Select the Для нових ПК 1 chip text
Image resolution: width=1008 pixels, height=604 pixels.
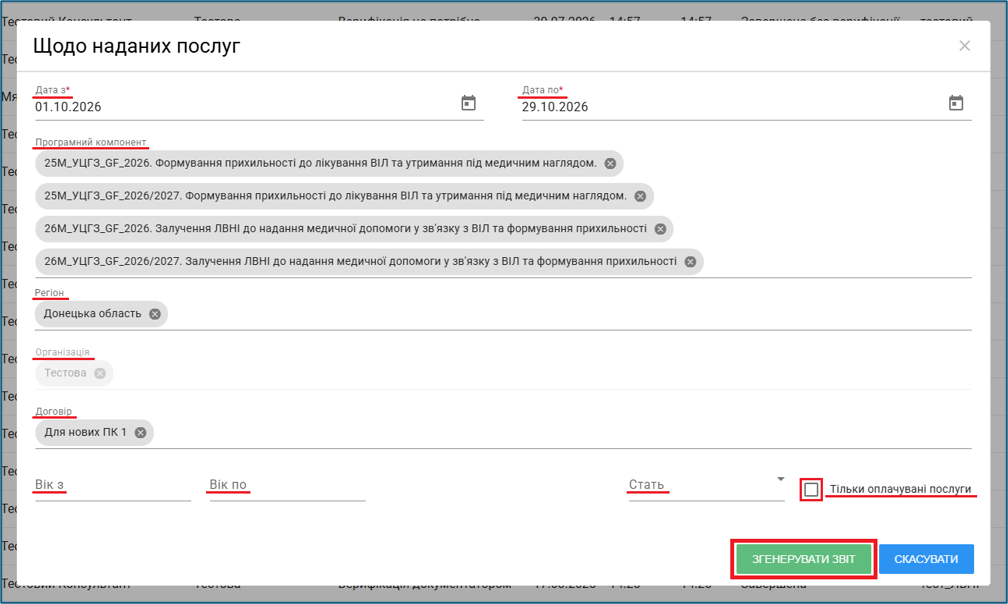[x=86, y=432]
